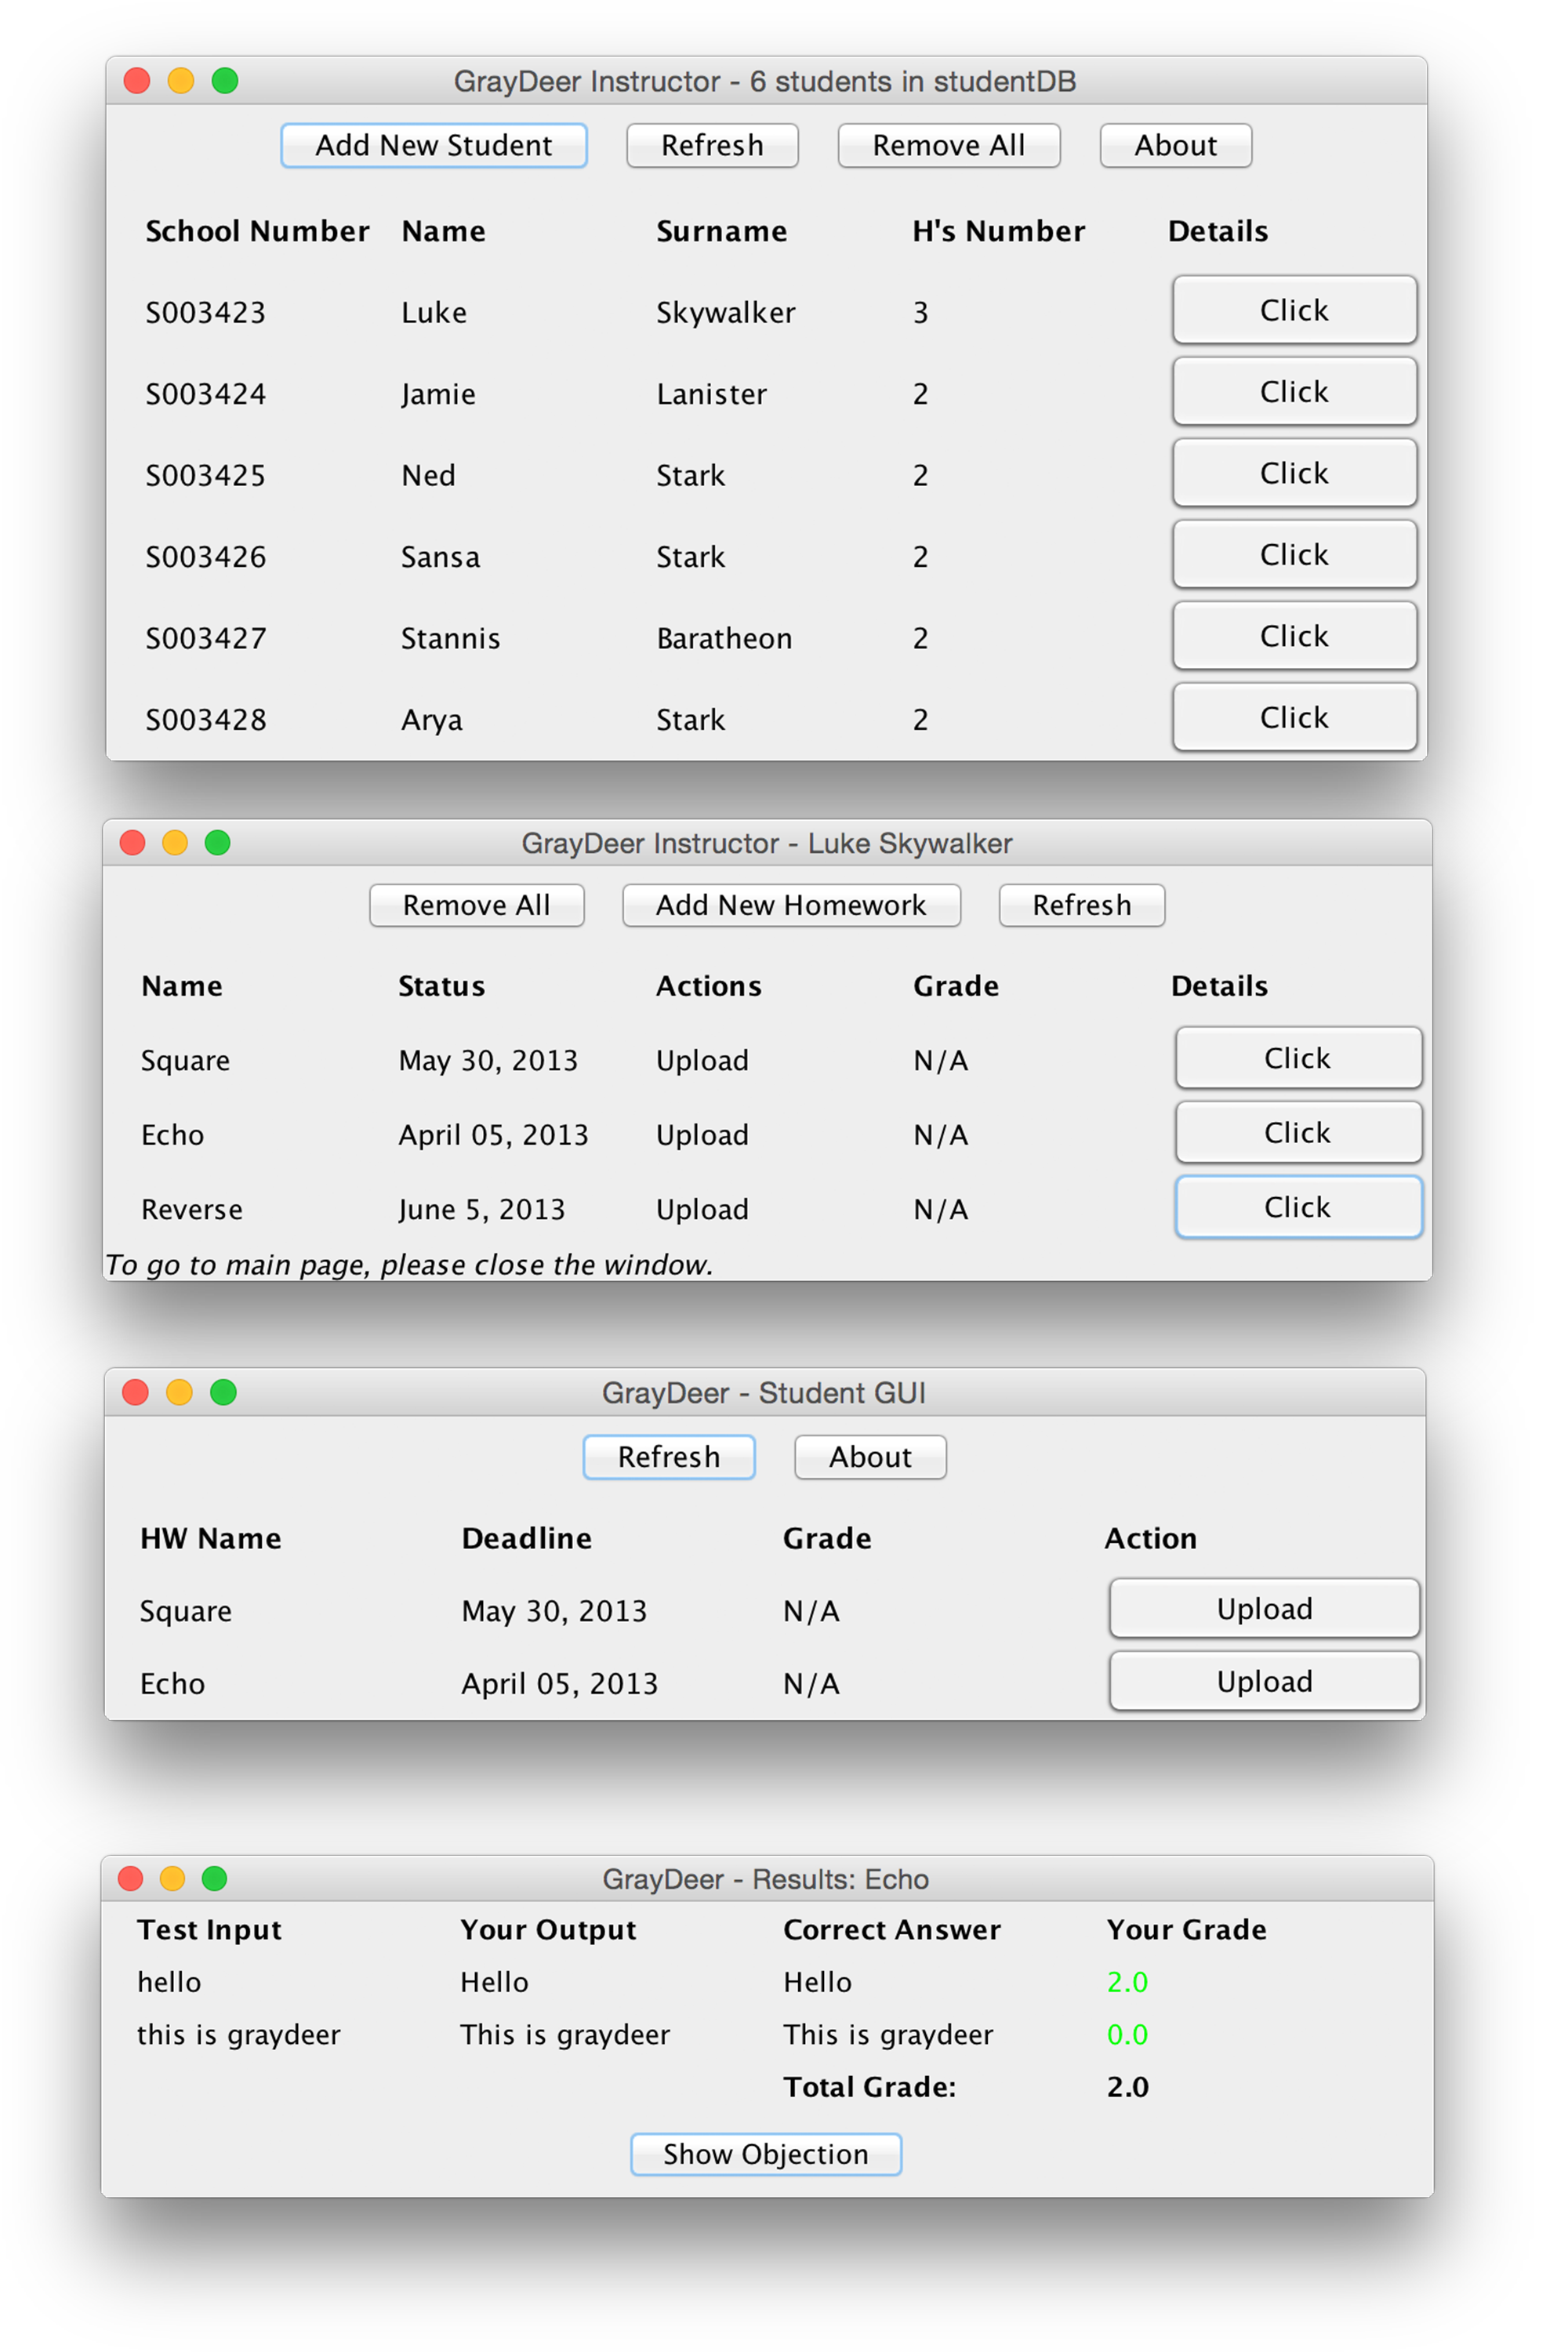Open About in the Instructor main window
This screenshot has width=1568, height=2352.
[1175, 146]
